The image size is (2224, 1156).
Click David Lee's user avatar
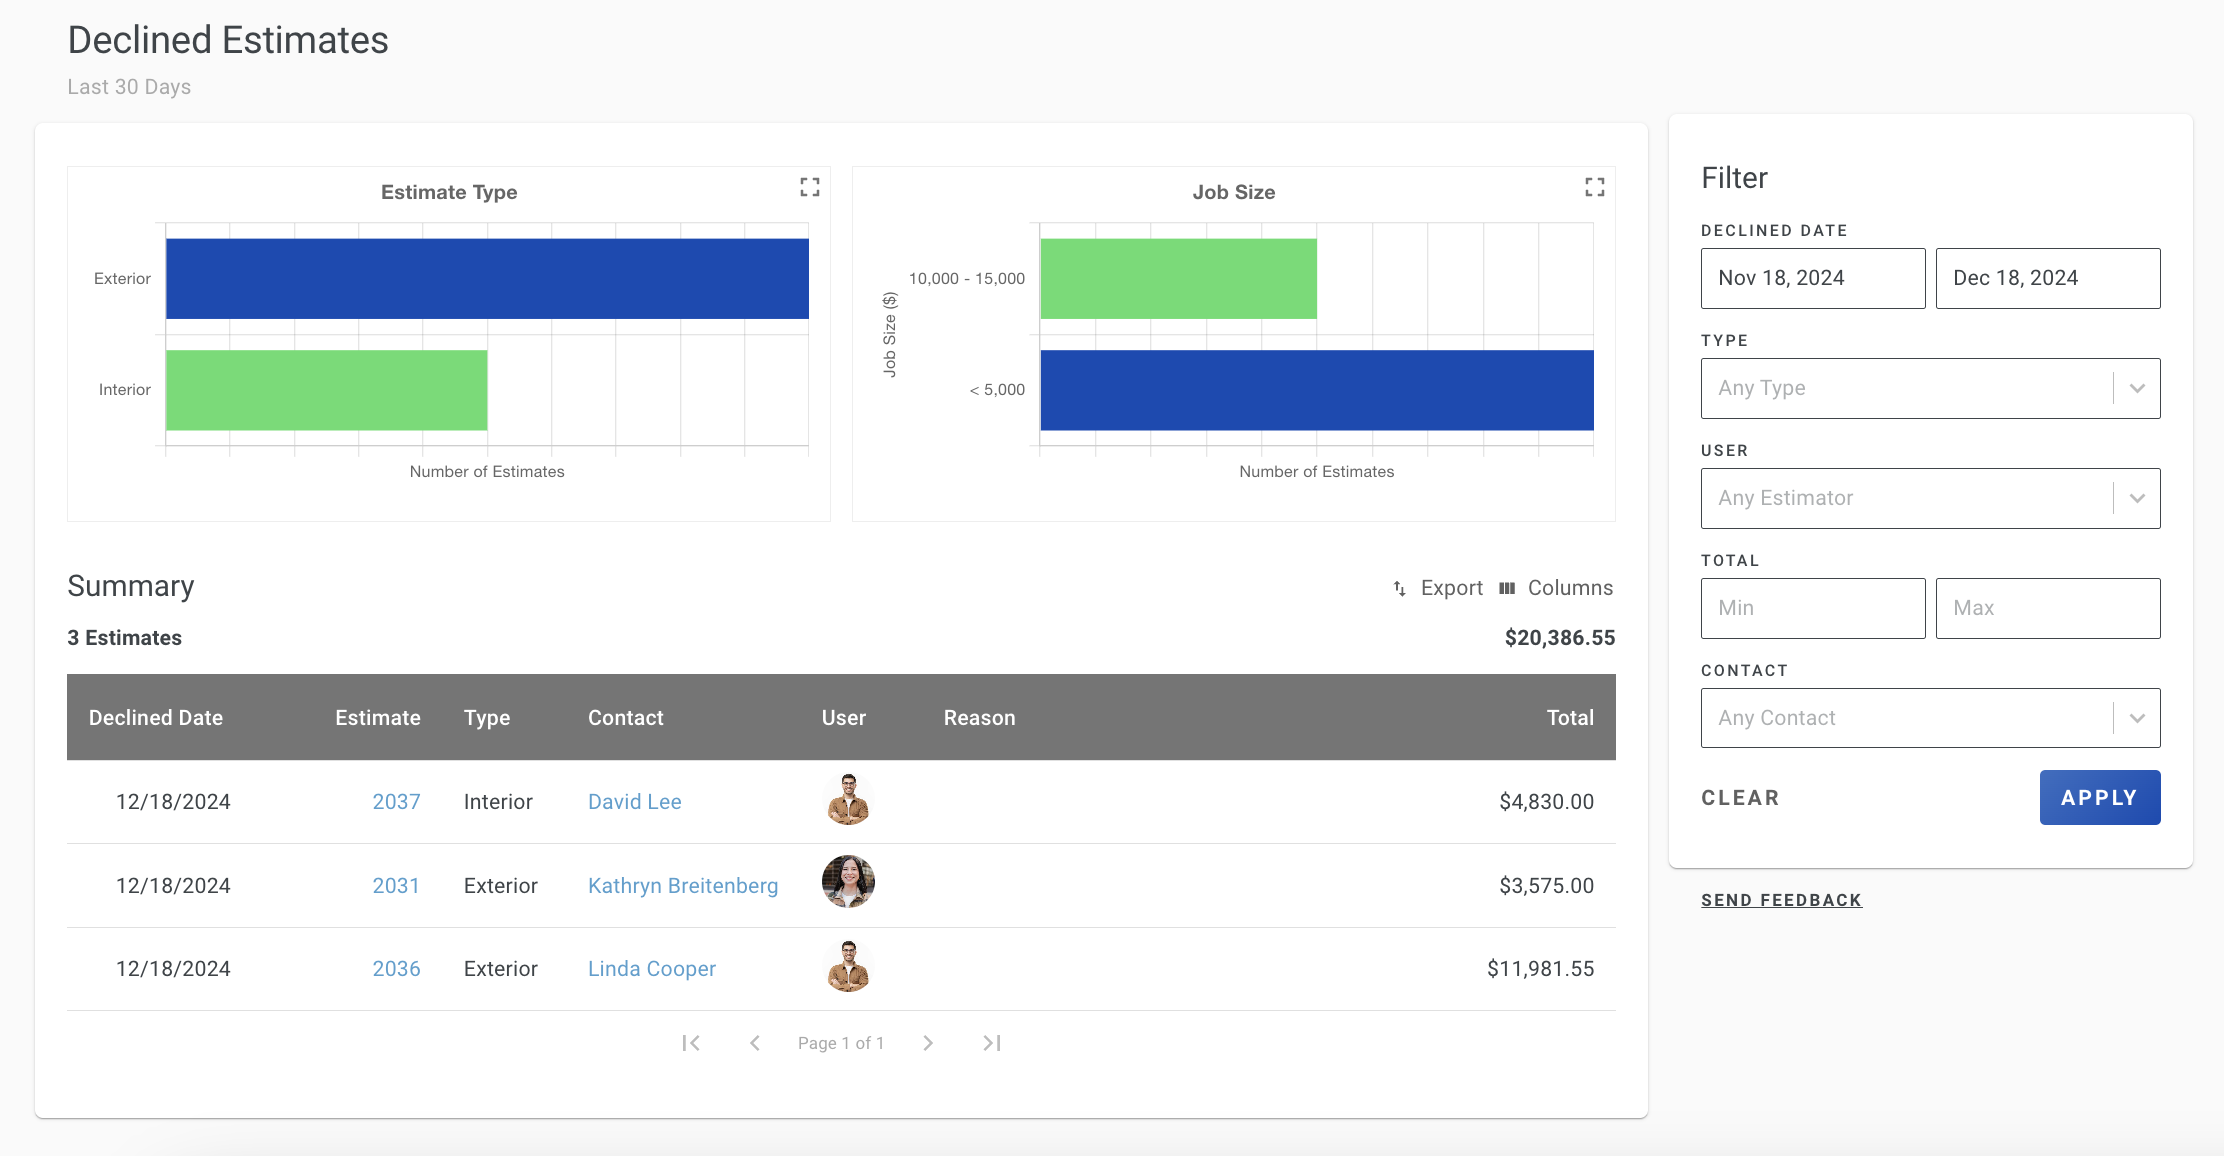(x=848, y=800)
